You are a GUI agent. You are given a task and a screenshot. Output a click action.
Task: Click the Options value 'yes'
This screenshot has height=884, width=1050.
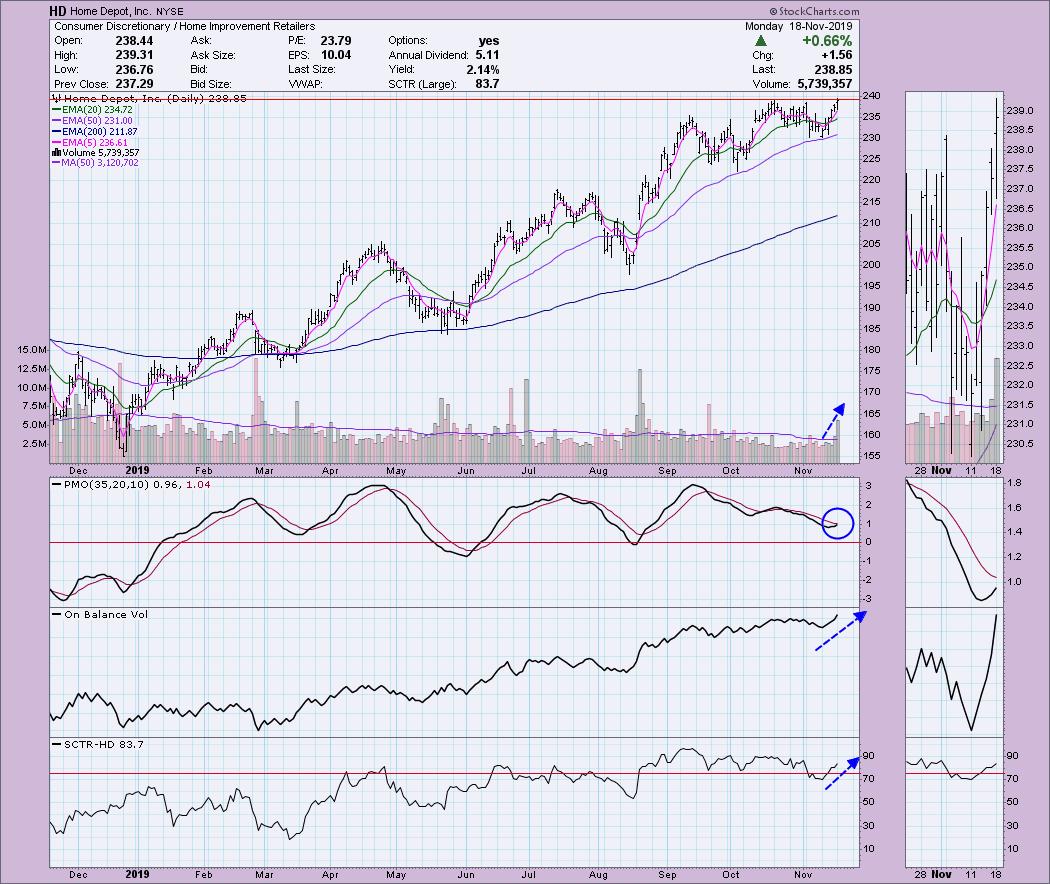point(489,41)
